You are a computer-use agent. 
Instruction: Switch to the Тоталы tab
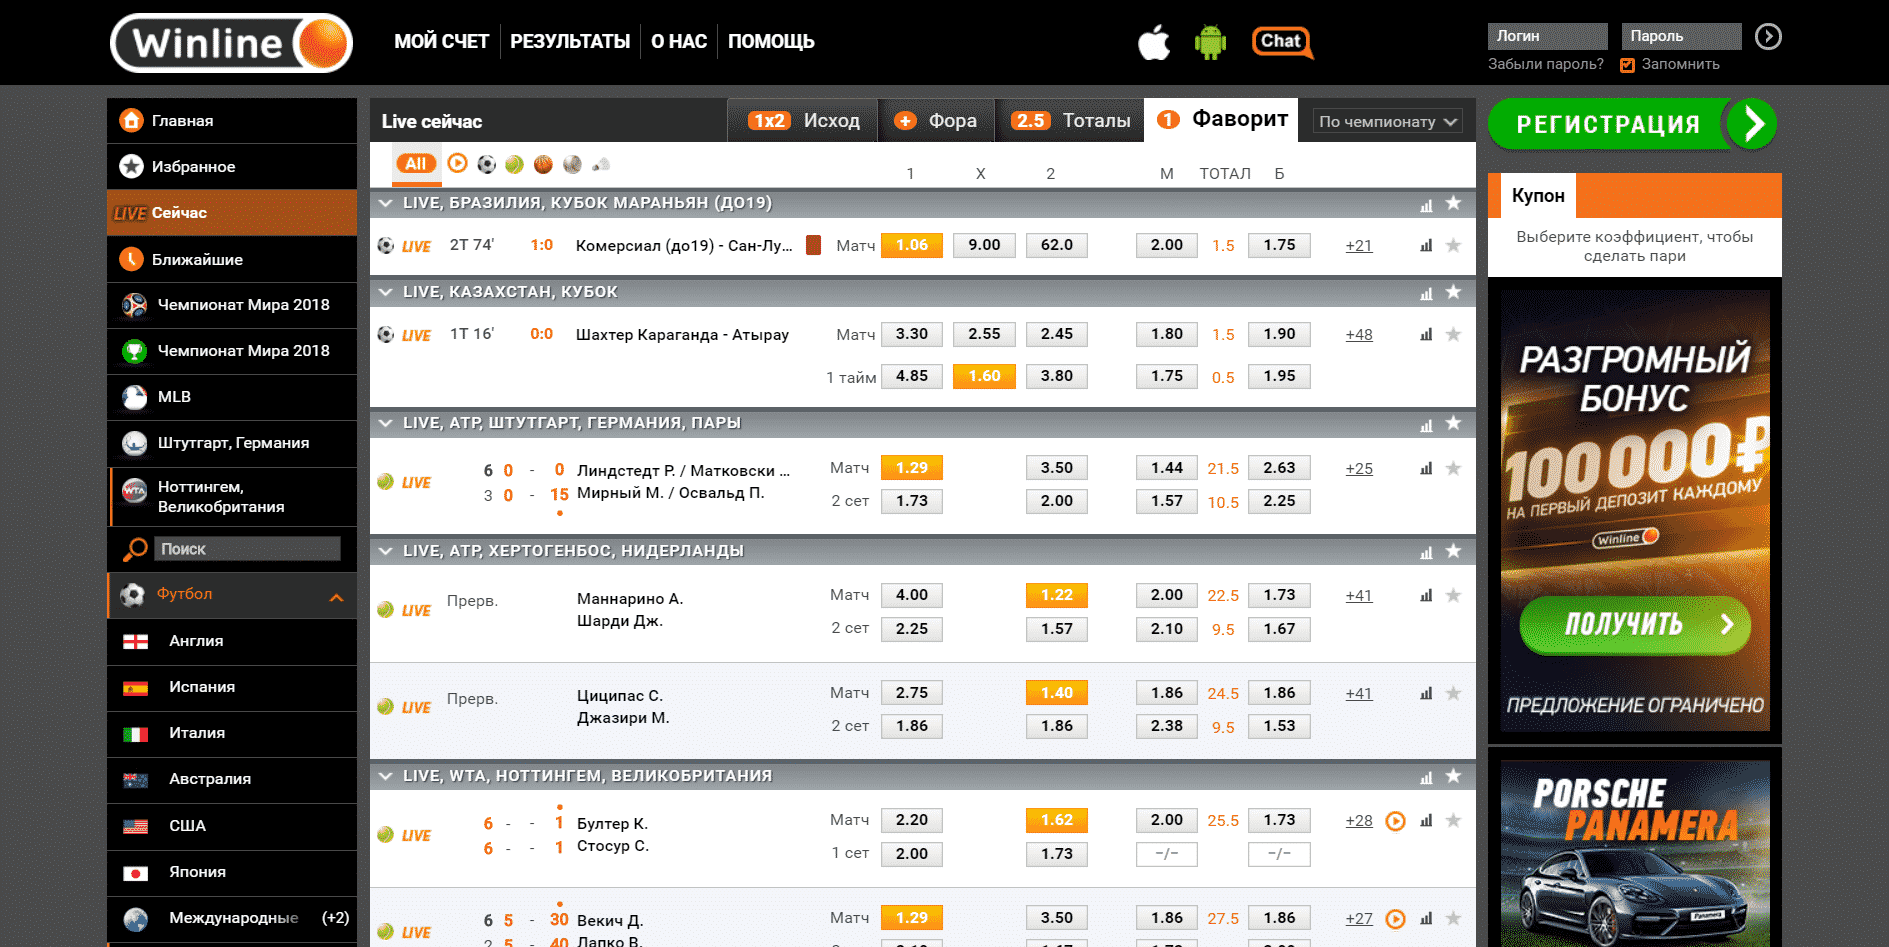coord(1069,121)
